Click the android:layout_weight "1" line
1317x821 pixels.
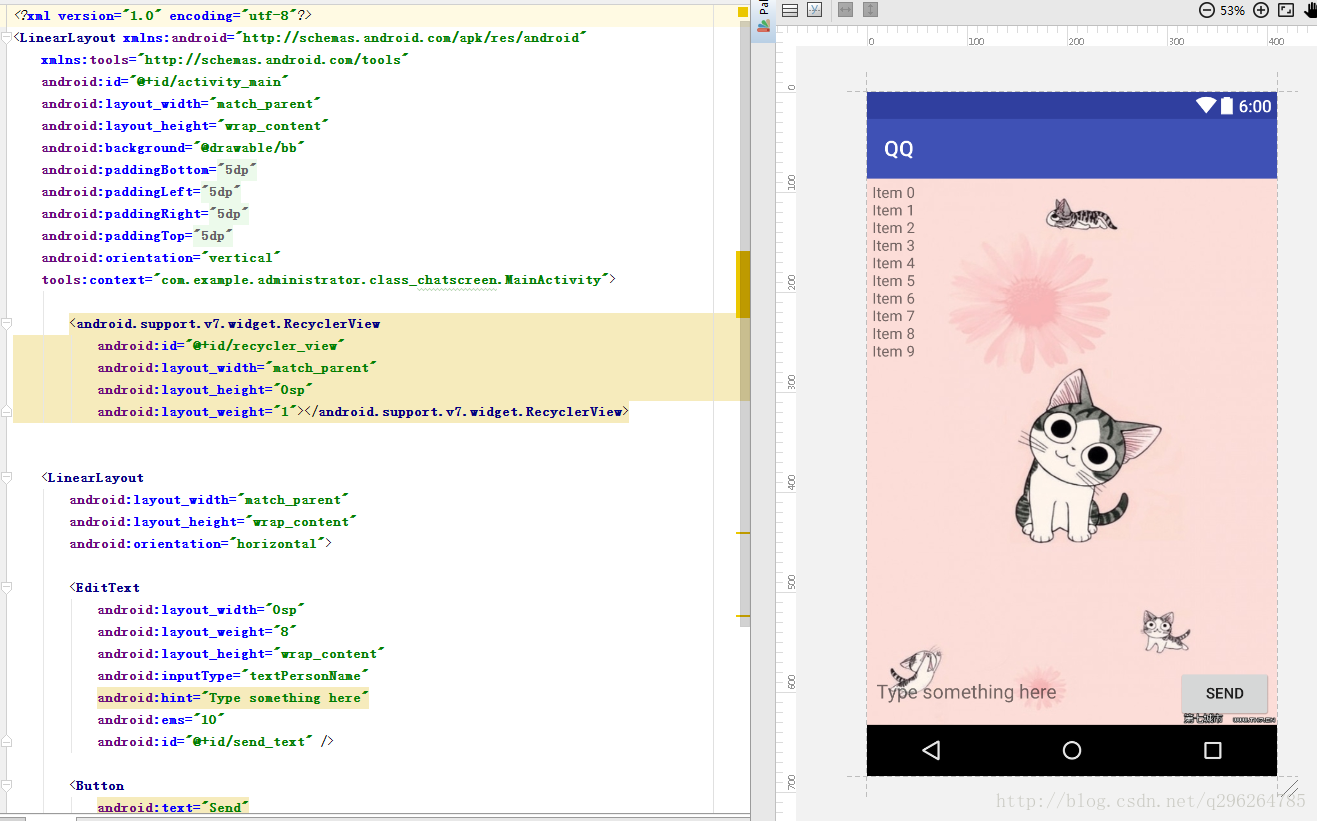pos(363,412)
